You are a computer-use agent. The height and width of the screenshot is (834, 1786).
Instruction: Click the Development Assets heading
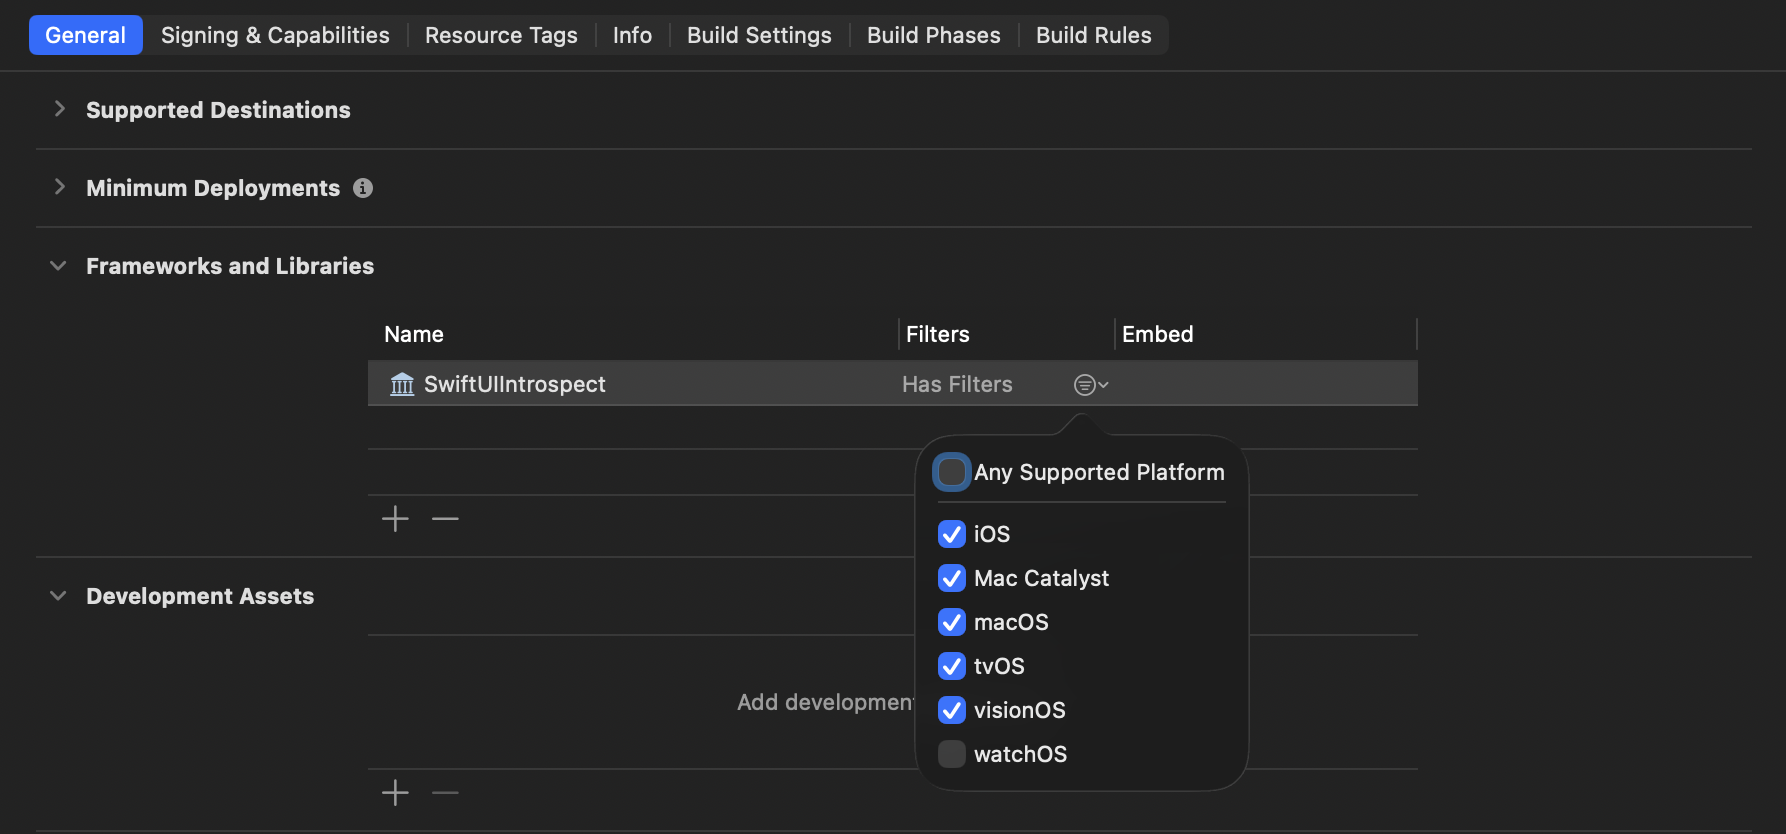tap(200, 596)
